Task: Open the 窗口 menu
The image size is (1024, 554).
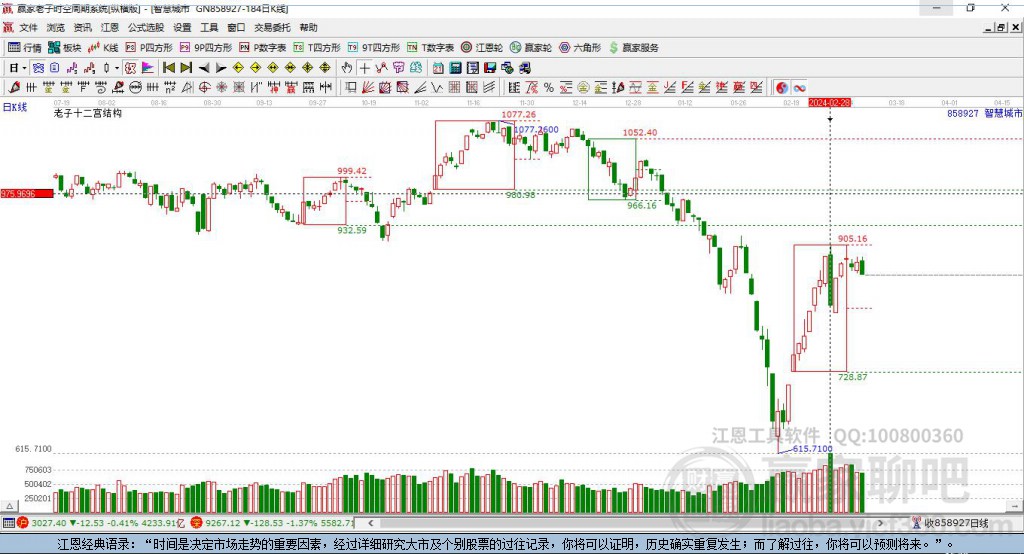Action: pos(236,27)
